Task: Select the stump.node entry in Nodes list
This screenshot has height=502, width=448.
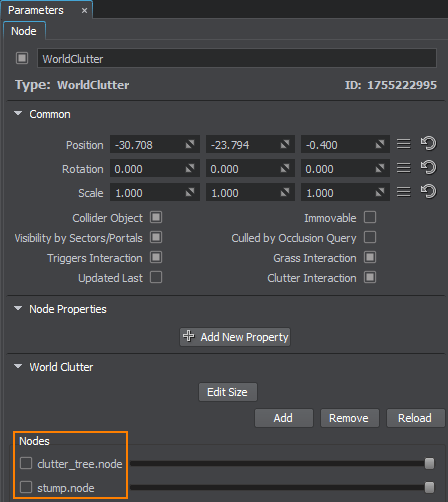Action: pos(66,488)
